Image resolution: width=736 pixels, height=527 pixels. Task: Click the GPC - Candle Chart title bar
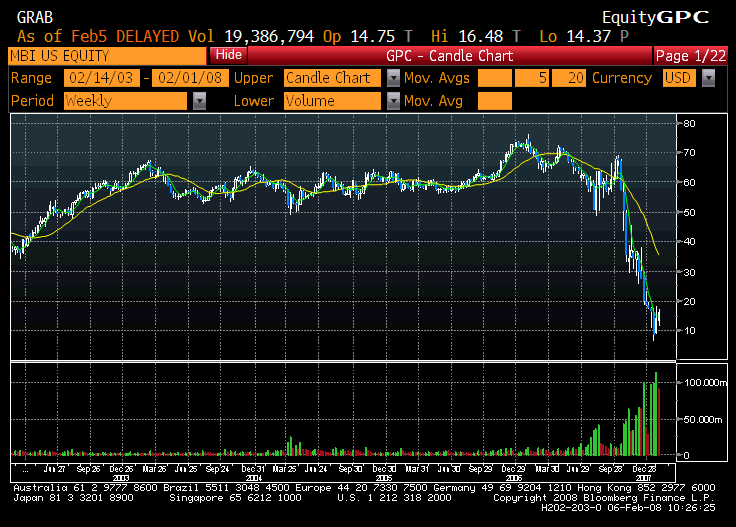point(449,55)
